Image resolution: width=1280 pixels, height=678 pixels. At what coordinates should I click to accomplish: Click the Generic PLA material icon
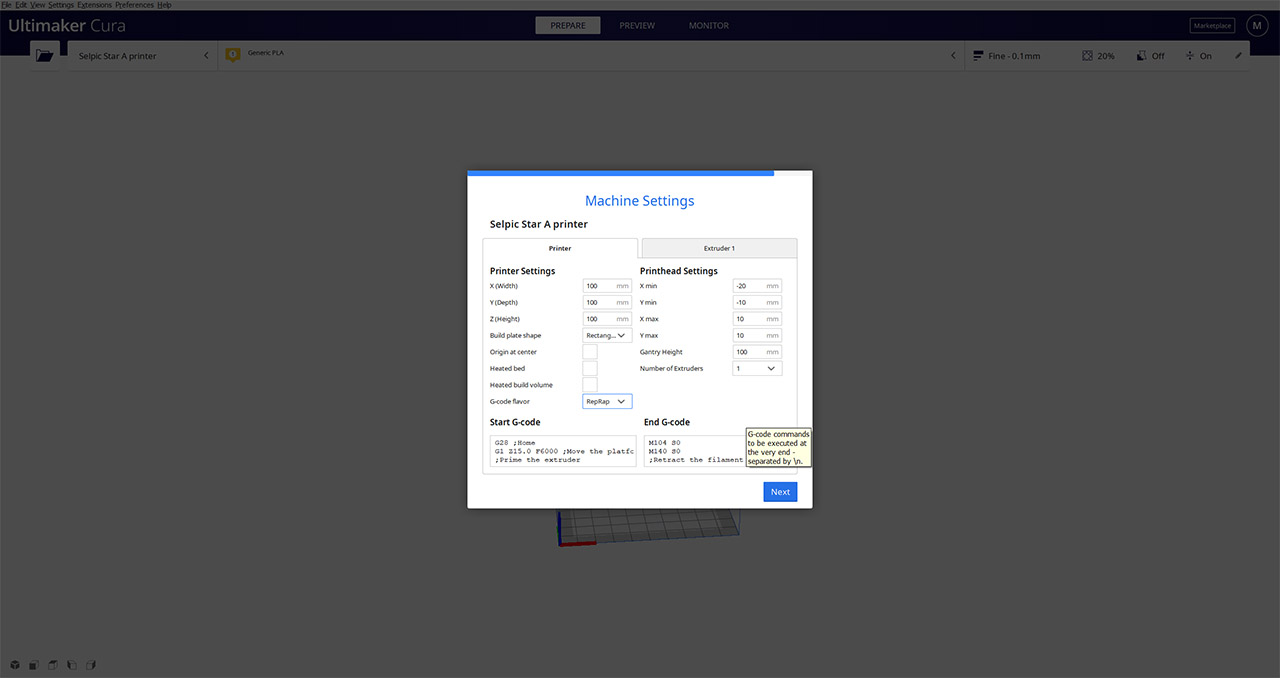click(x=233, y=55)
